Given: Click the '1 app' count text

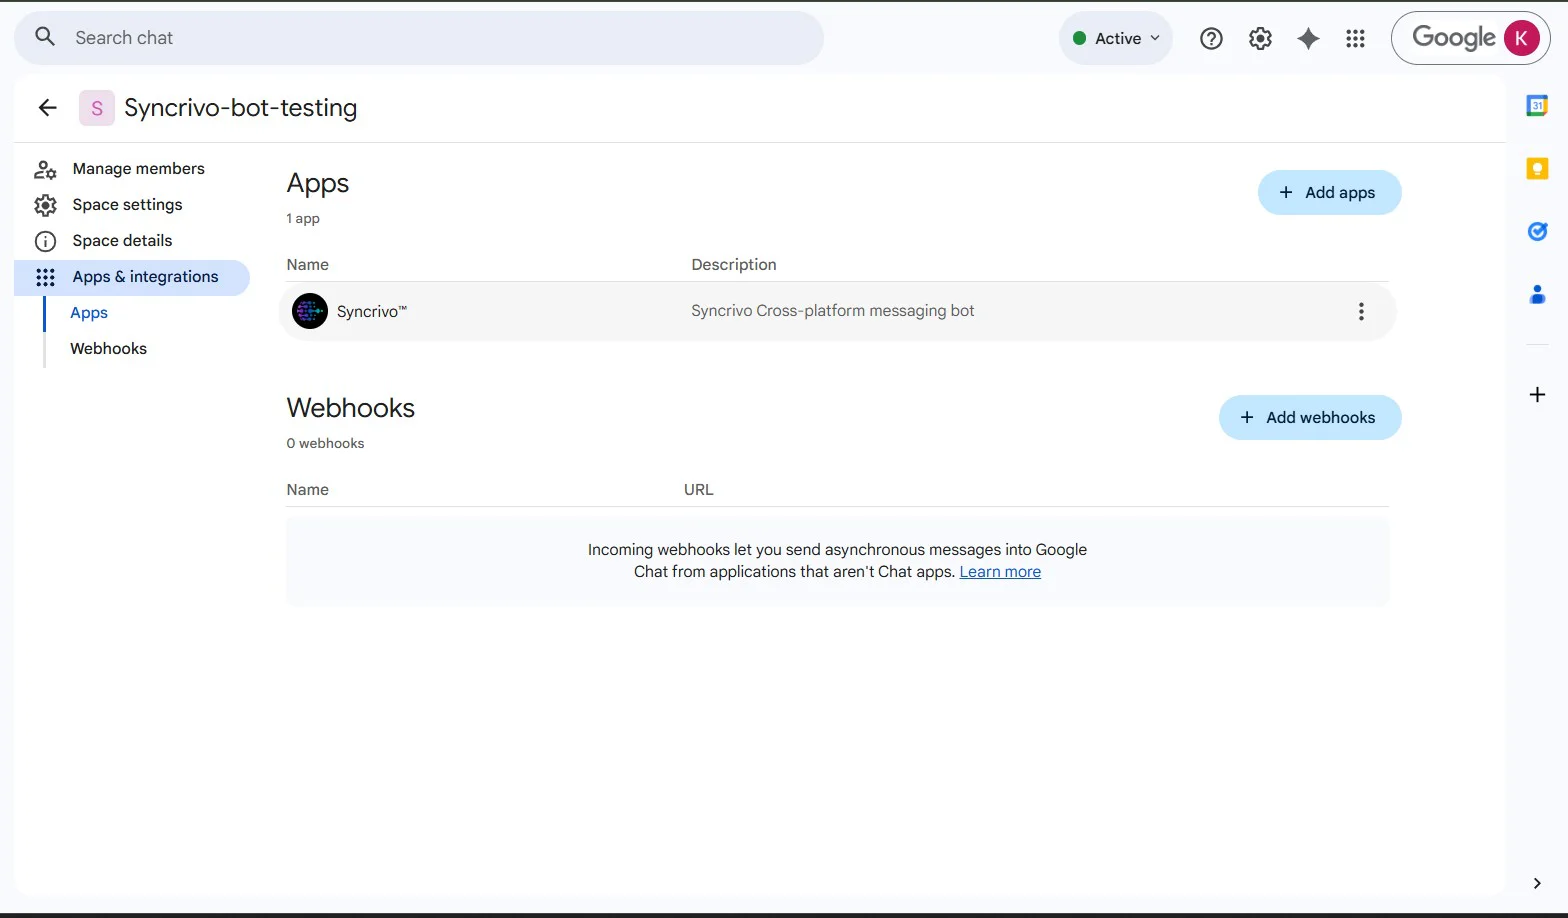Looking at the screenshot, I should [x=303, y=218].
